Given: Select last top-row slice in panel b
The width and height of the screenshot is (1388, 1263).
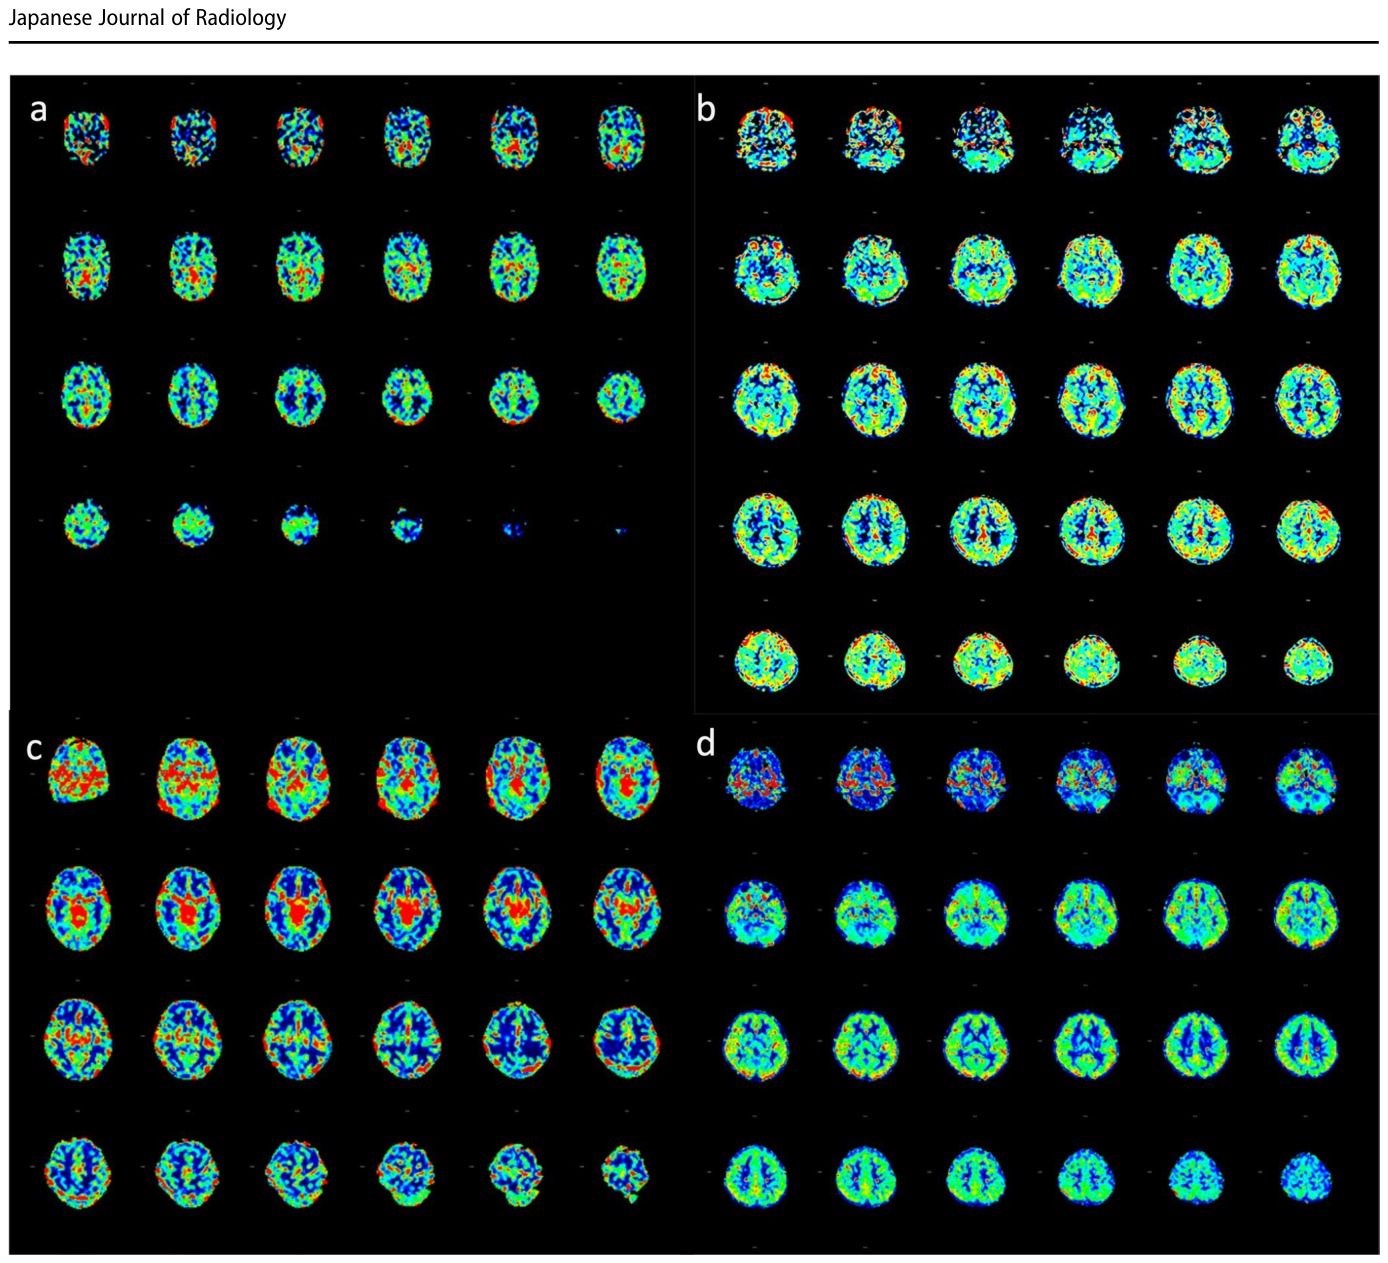Looking at the screenshot, I should (1309, 140).
